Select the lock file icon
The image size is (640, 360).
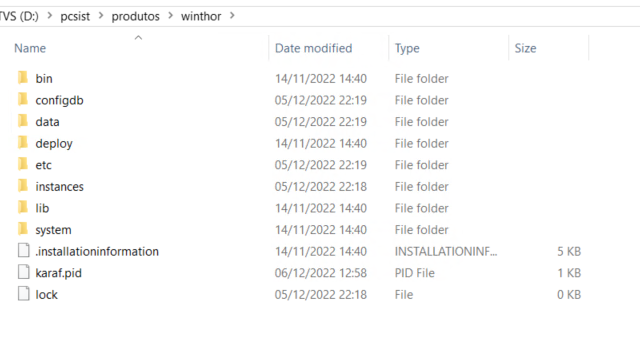(24, 293)
